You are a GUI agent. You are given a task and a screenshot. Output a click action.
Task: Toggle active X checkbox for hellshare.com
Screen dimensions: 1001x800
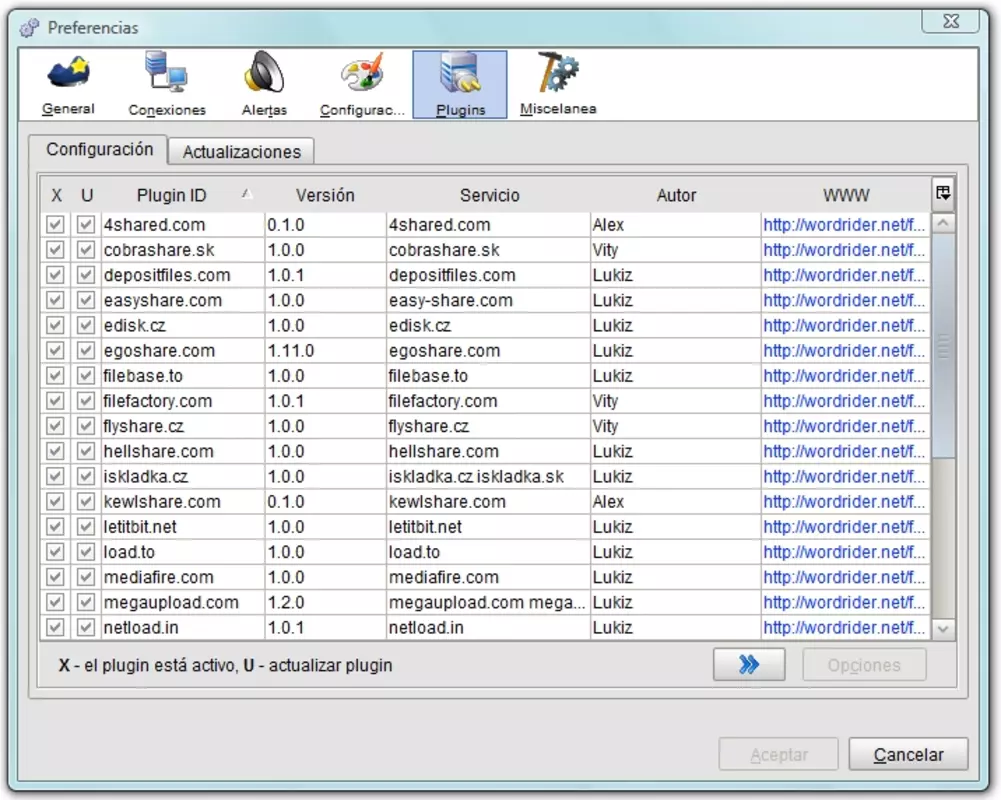56,451
